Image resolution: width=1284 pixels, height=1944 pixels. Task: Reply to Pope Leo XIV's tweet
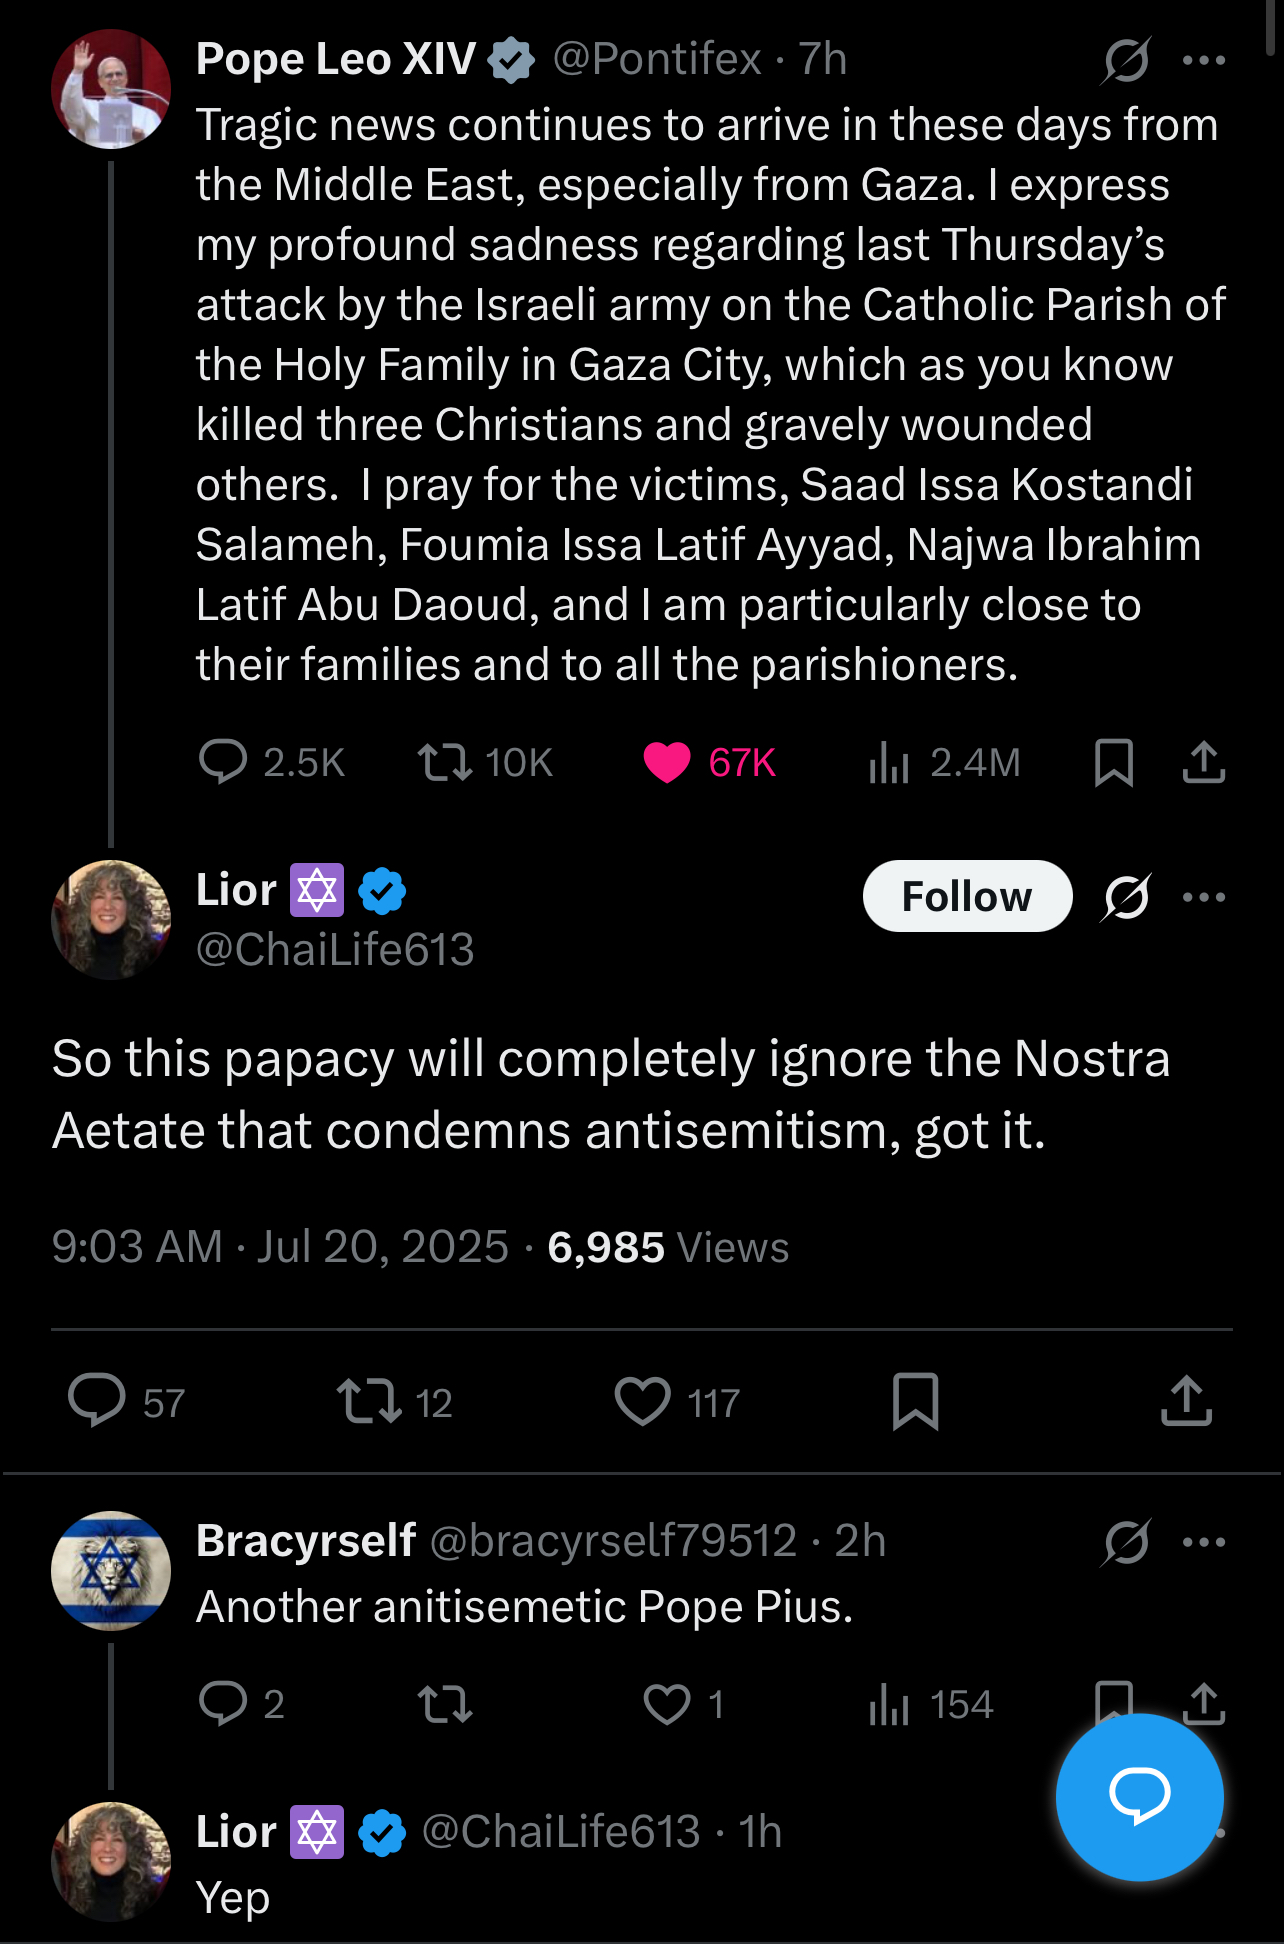point(223,762)
